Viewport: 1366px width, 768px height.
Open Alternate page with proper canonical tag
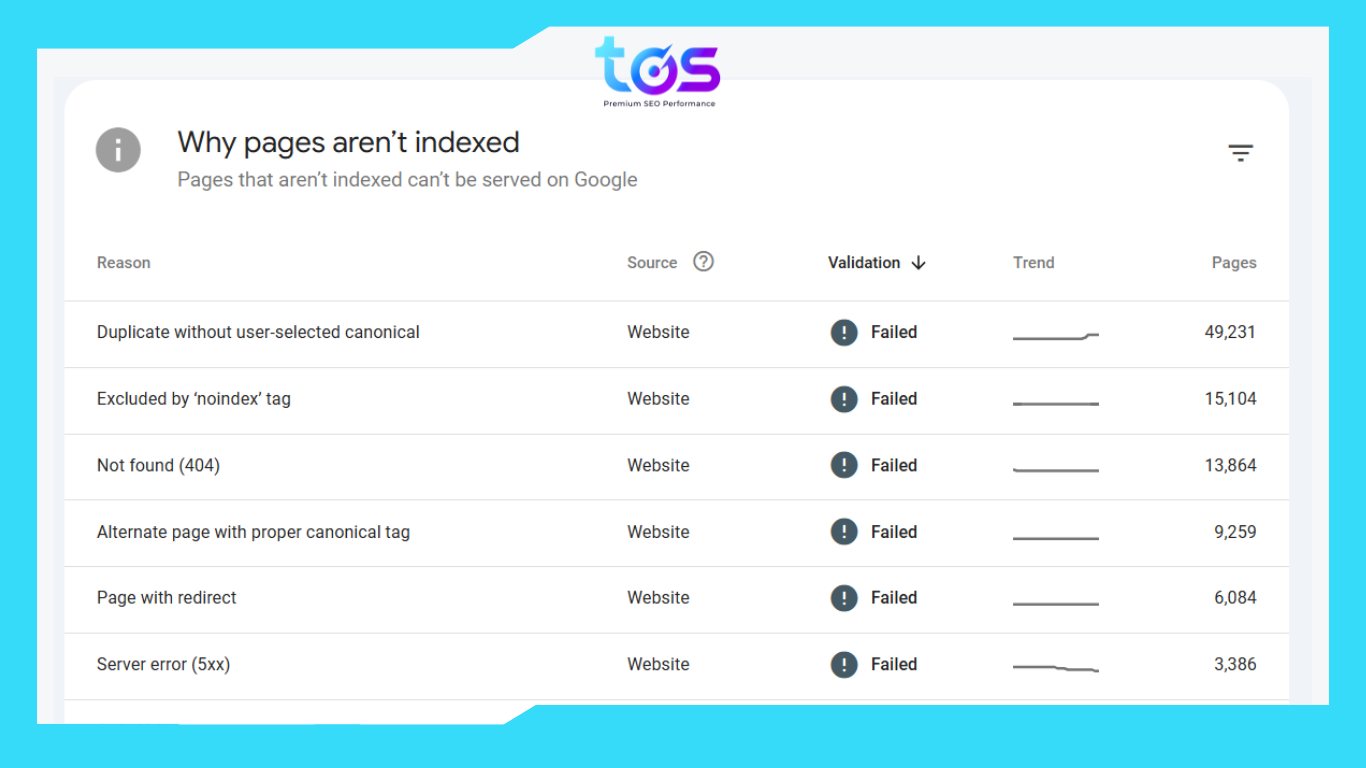point(253,532)
